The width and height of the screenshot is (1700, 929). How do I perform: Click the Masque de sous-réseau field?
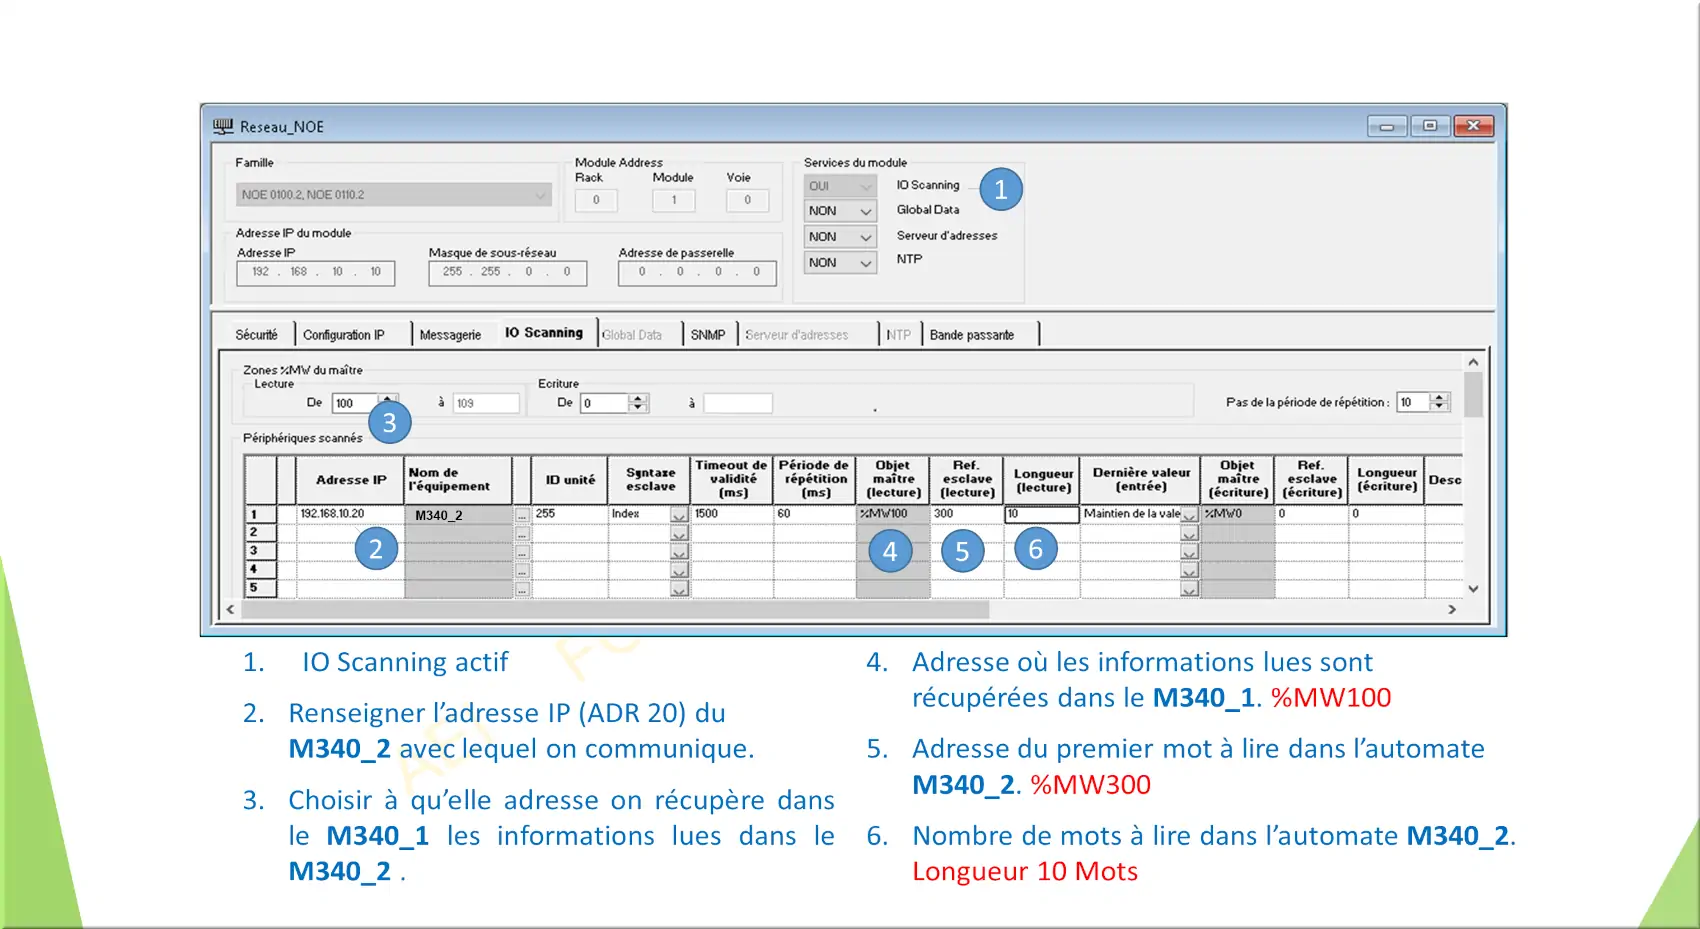click(x=508, y=272)
